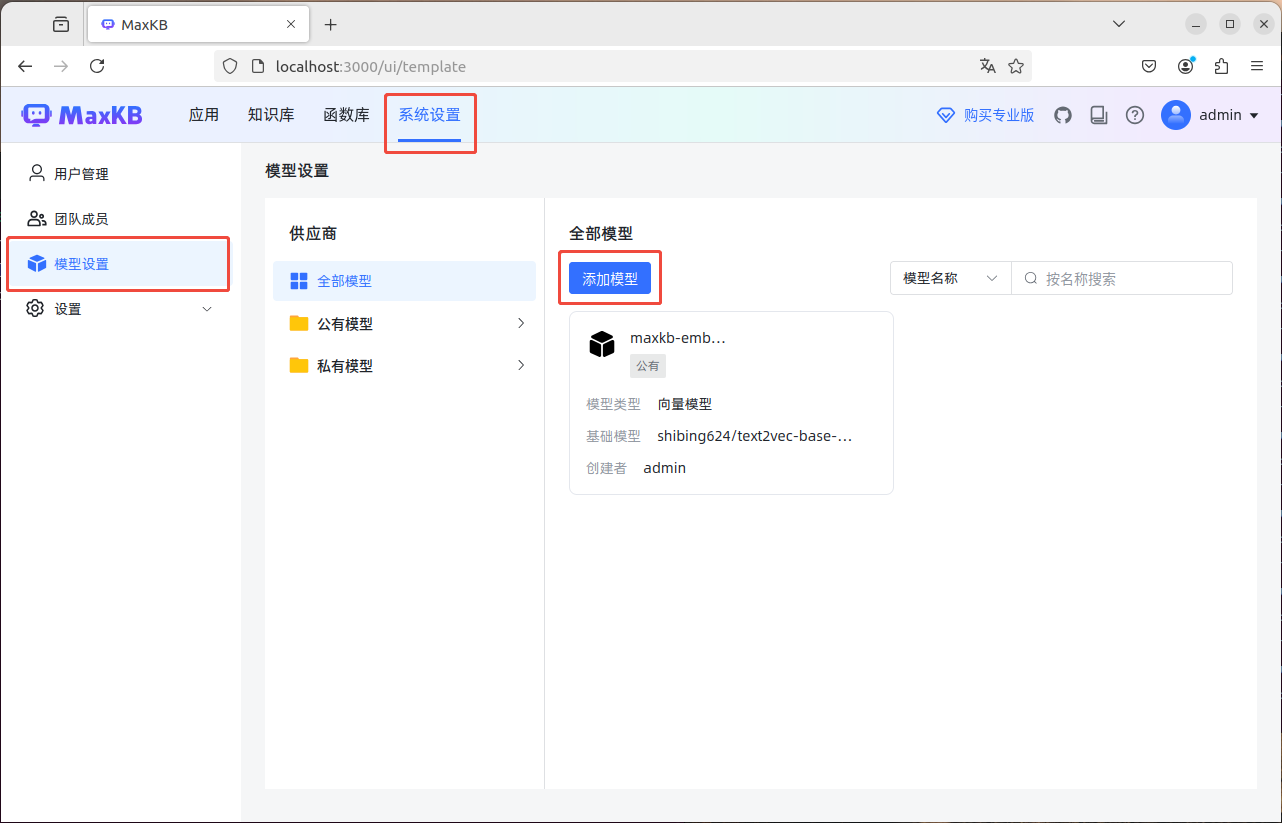Select the 全部模型 grid icon
Screen dimensions: 1282x823
[298, 281]
